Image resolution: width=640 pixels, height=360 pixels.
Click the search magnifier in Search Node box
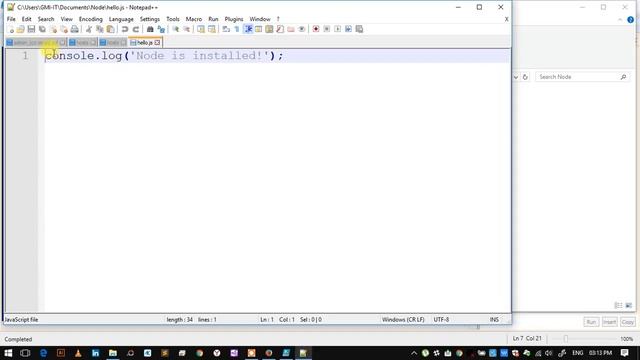pos(623,77)
